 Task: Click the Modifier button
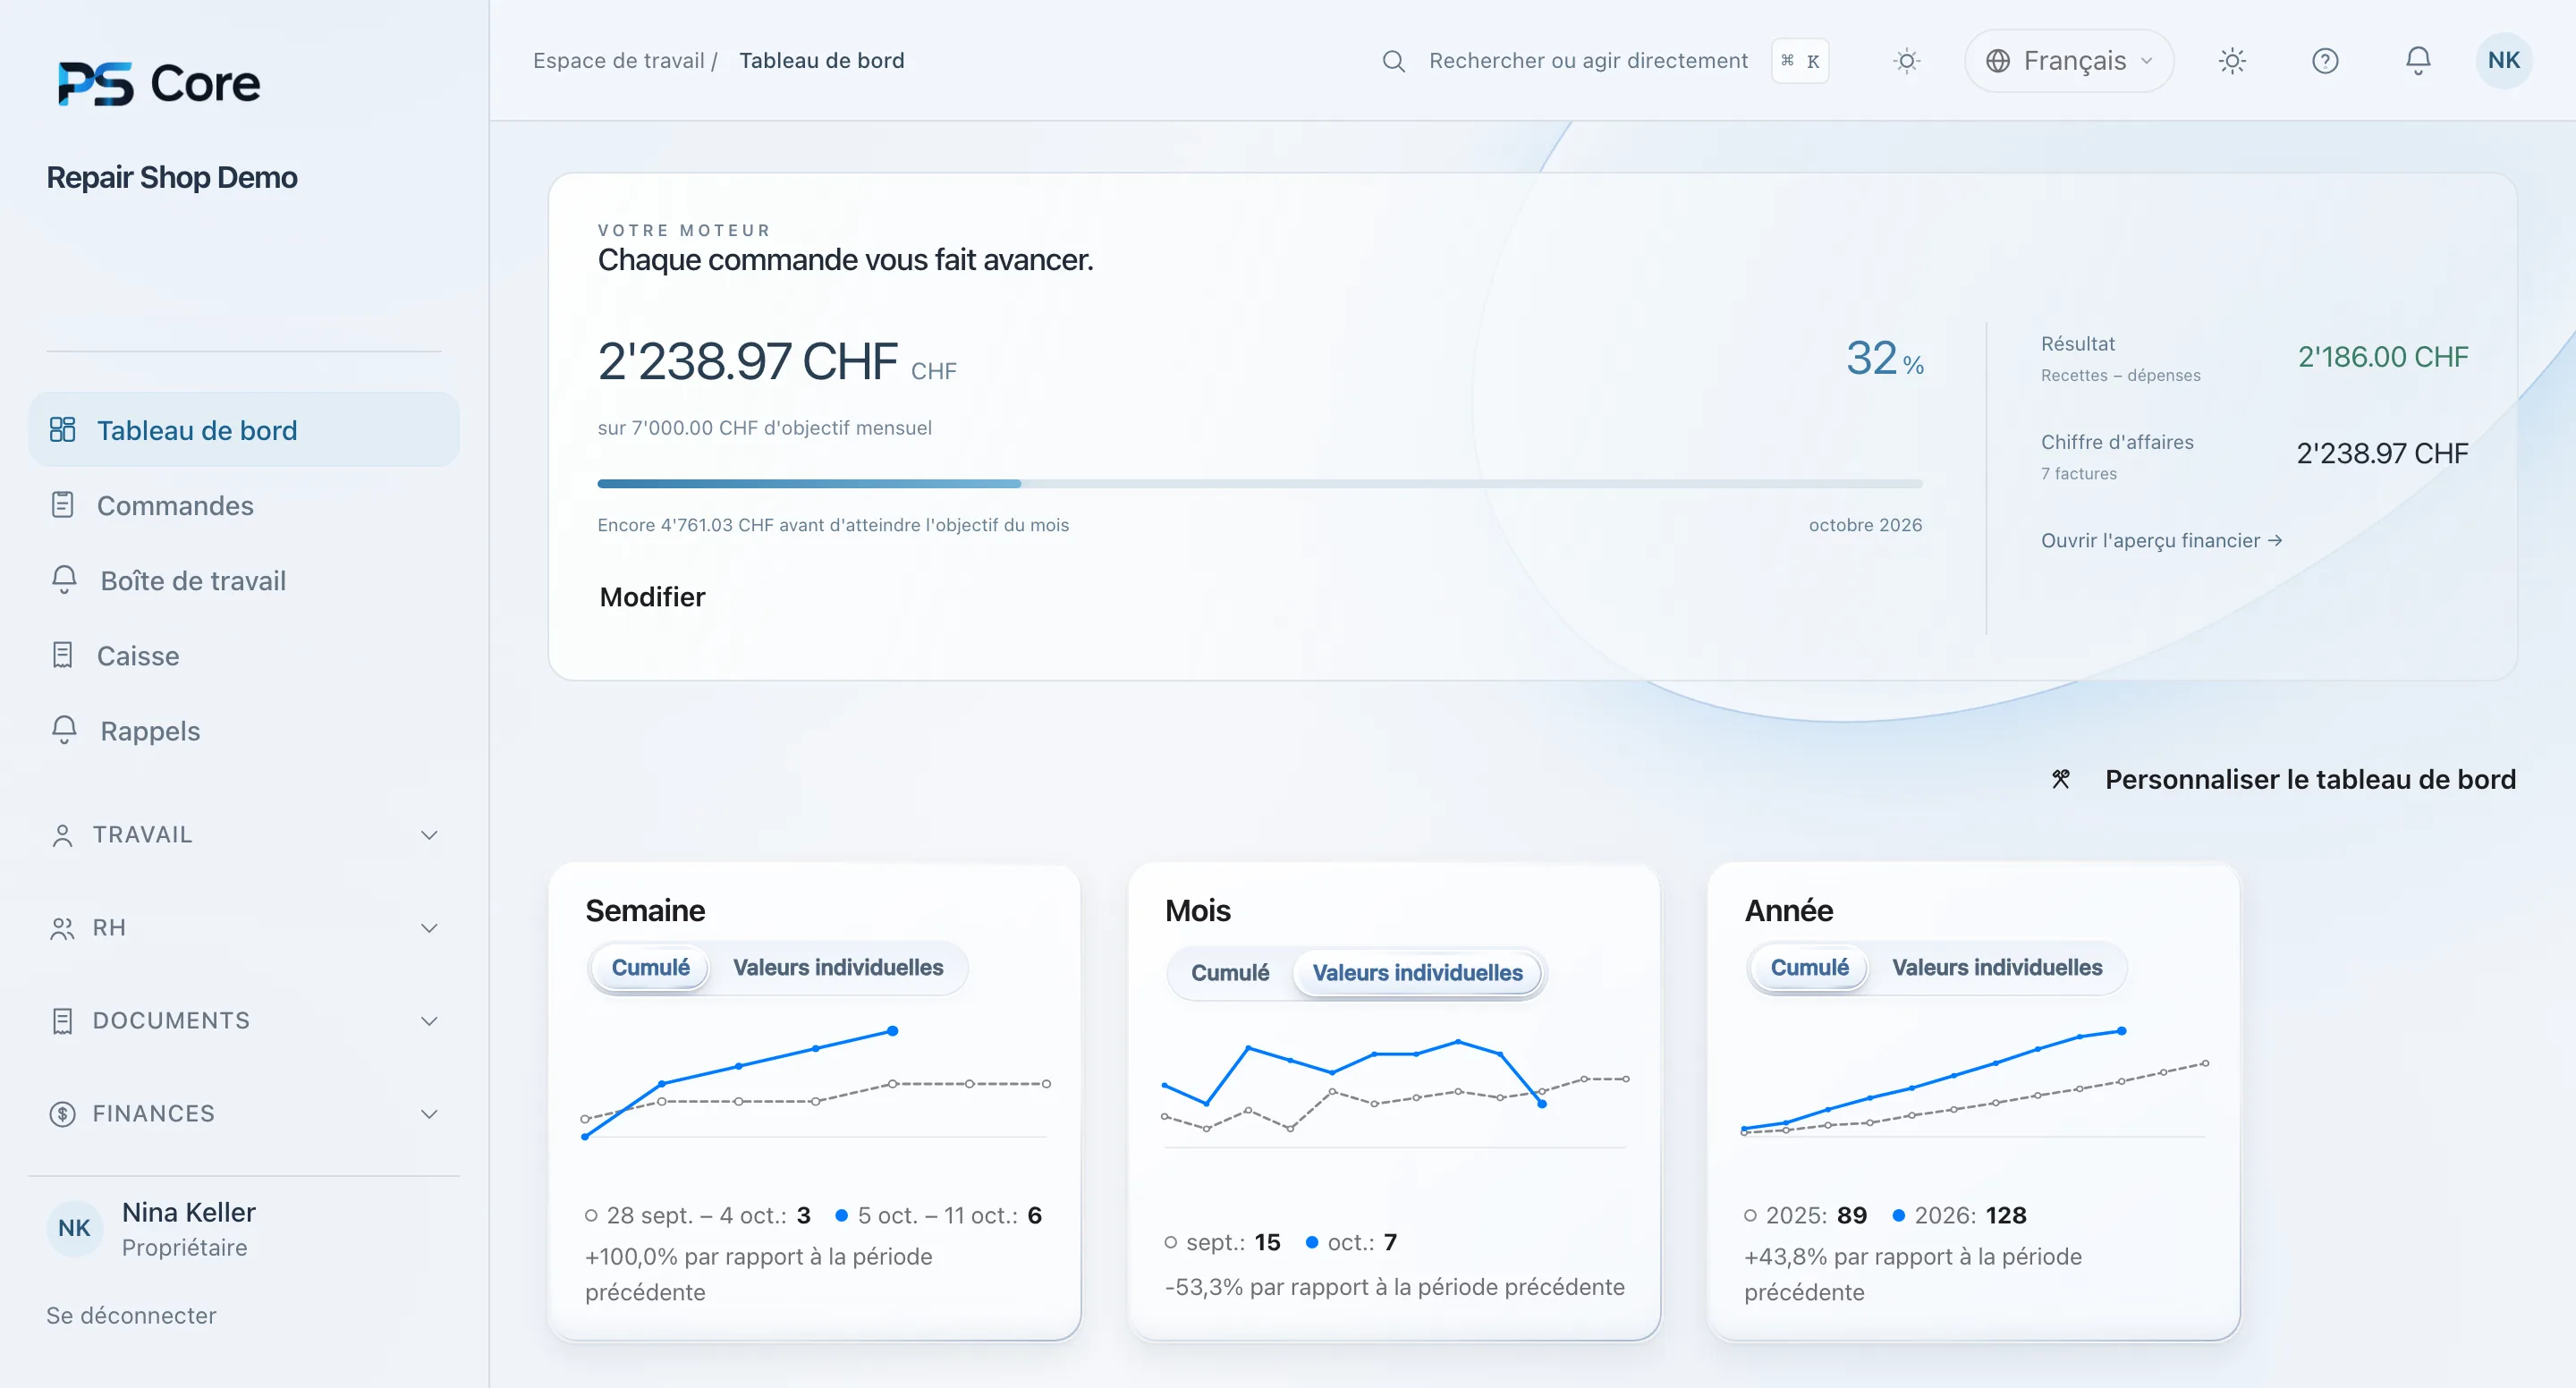[652, 597]
